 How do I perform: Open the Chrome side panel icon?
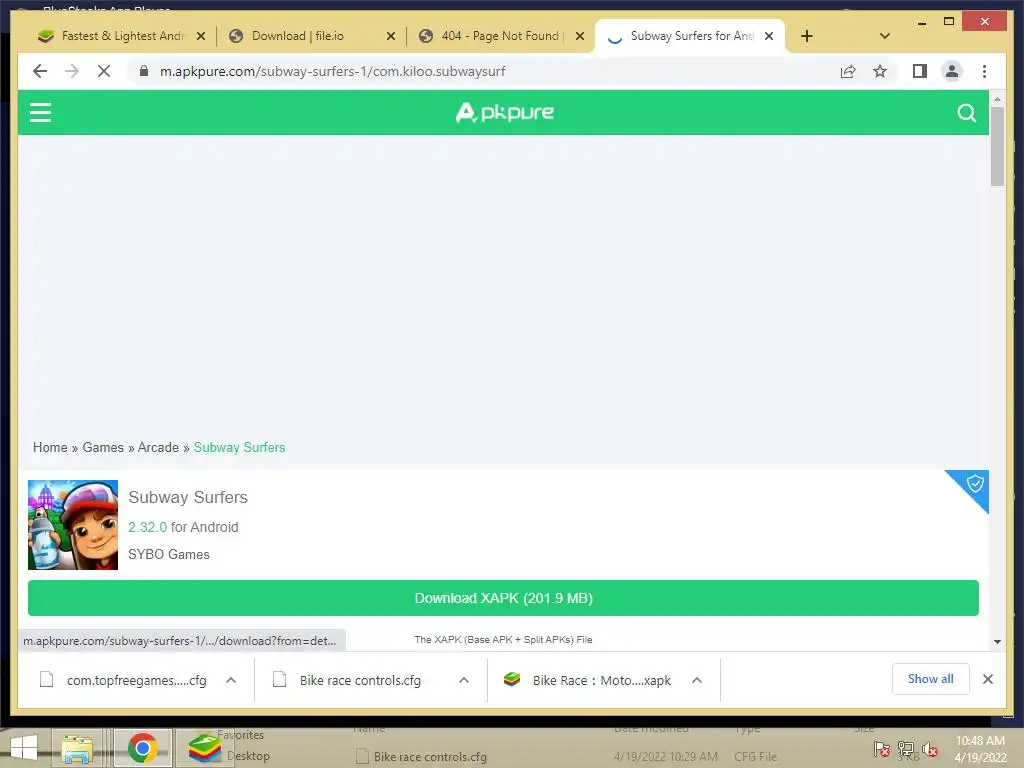tap(920, 71)
